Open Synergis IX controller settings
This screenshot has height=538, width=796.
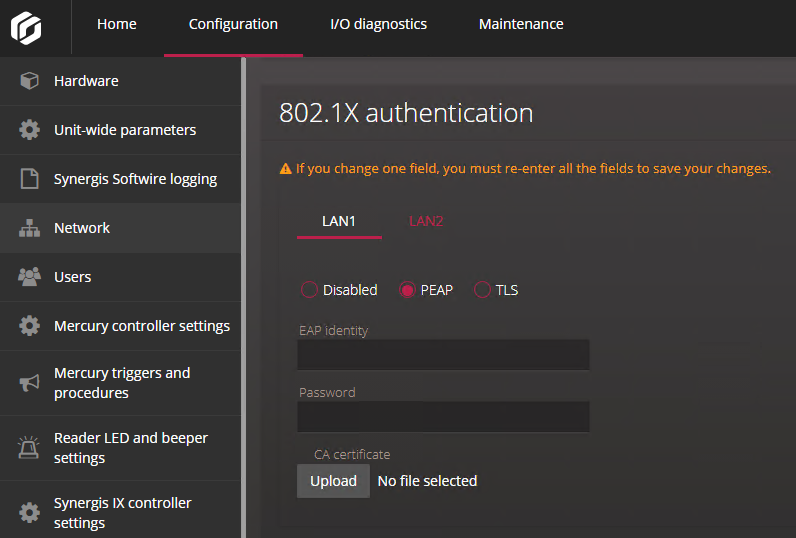point(121,510)
